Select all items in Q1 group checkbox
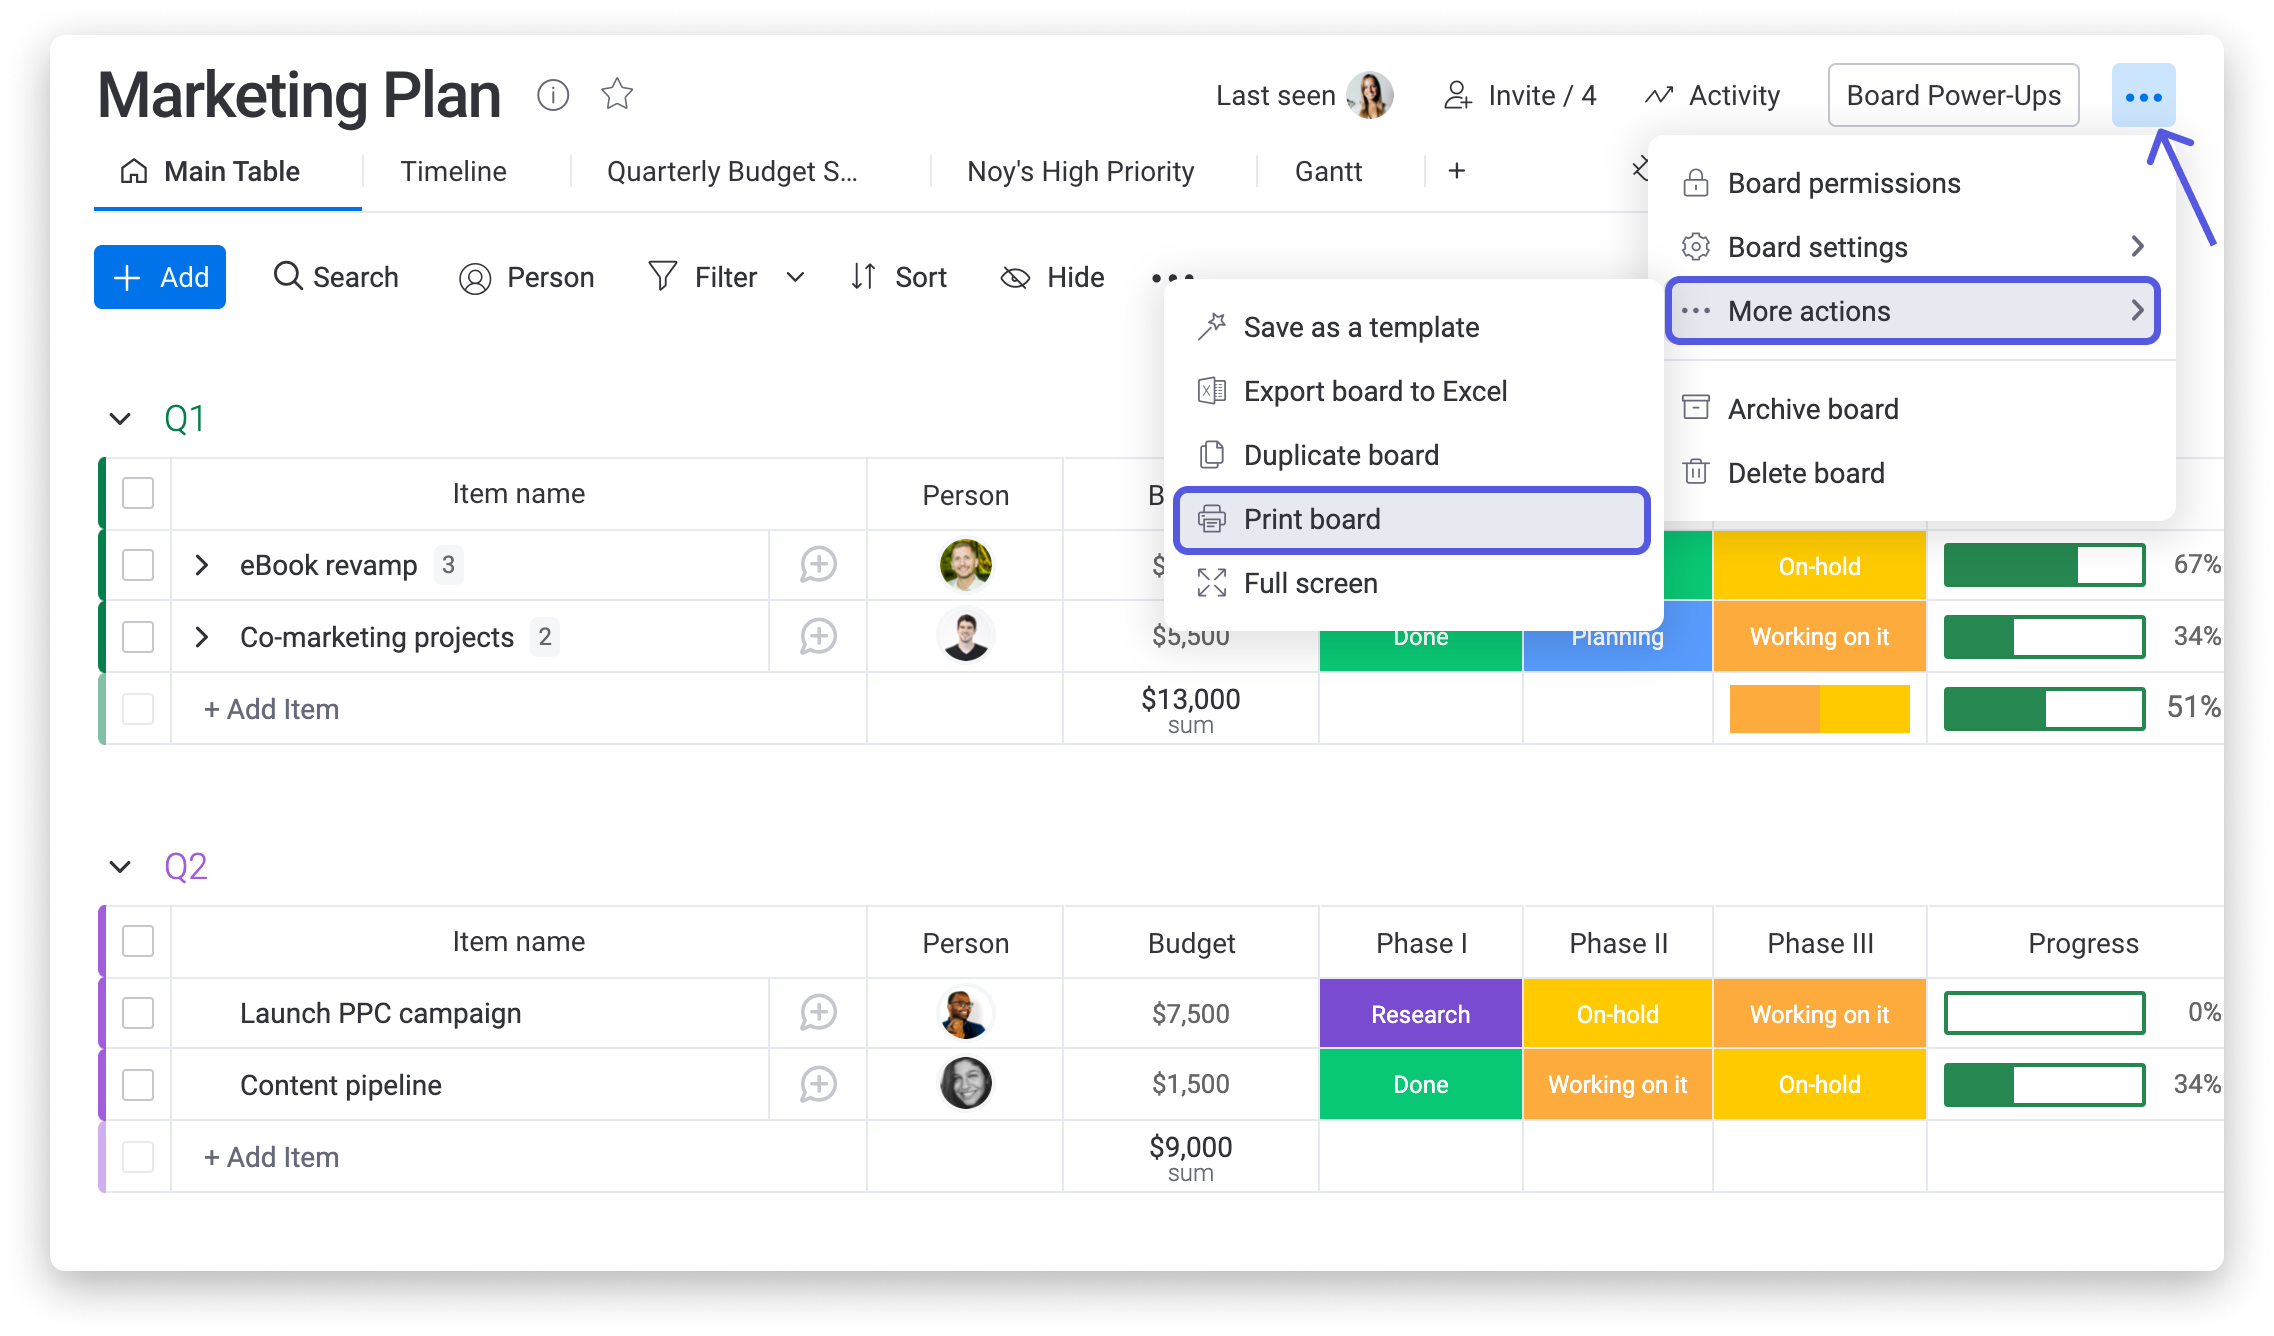This screenshot has height=1336, width=2274. coord(138,493)
